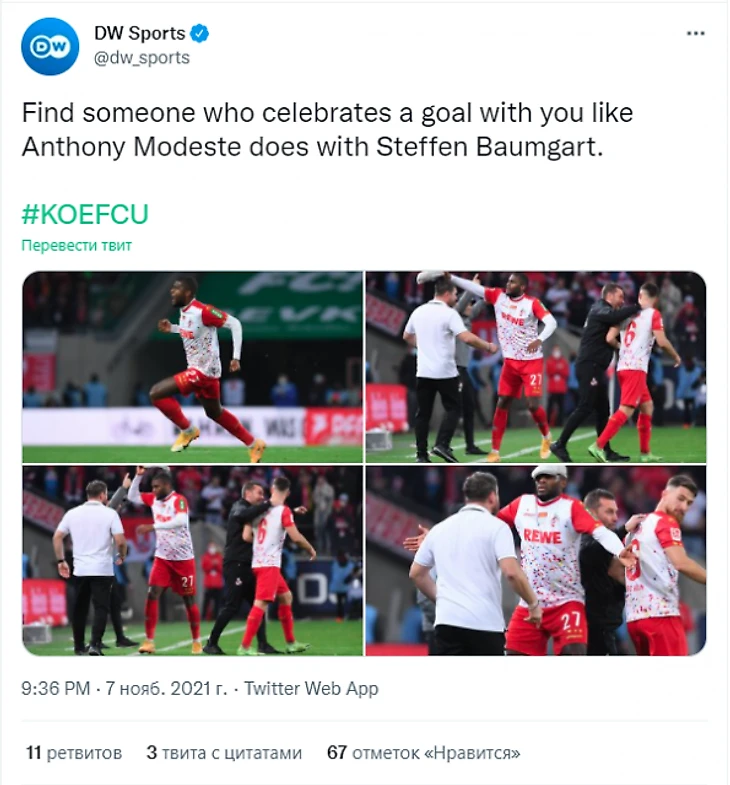Open the three-dot more options menu

[696, 33]
